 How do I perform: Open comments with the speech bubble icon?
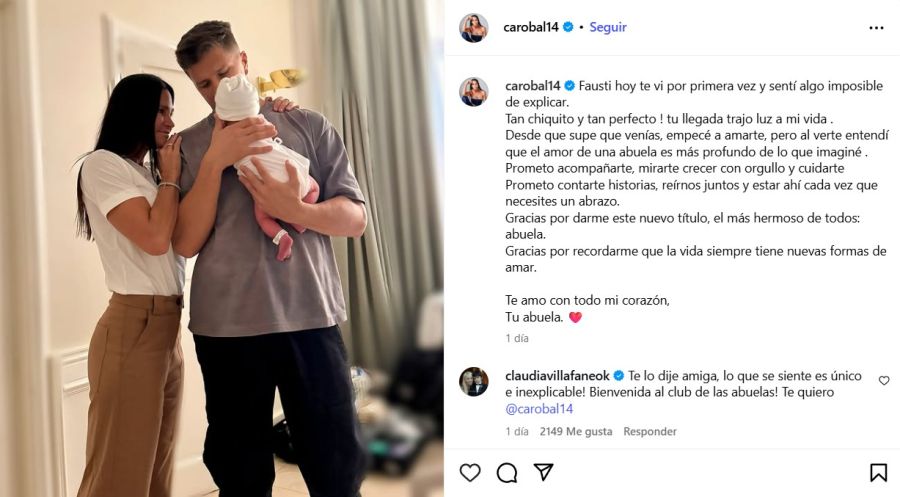507,473
